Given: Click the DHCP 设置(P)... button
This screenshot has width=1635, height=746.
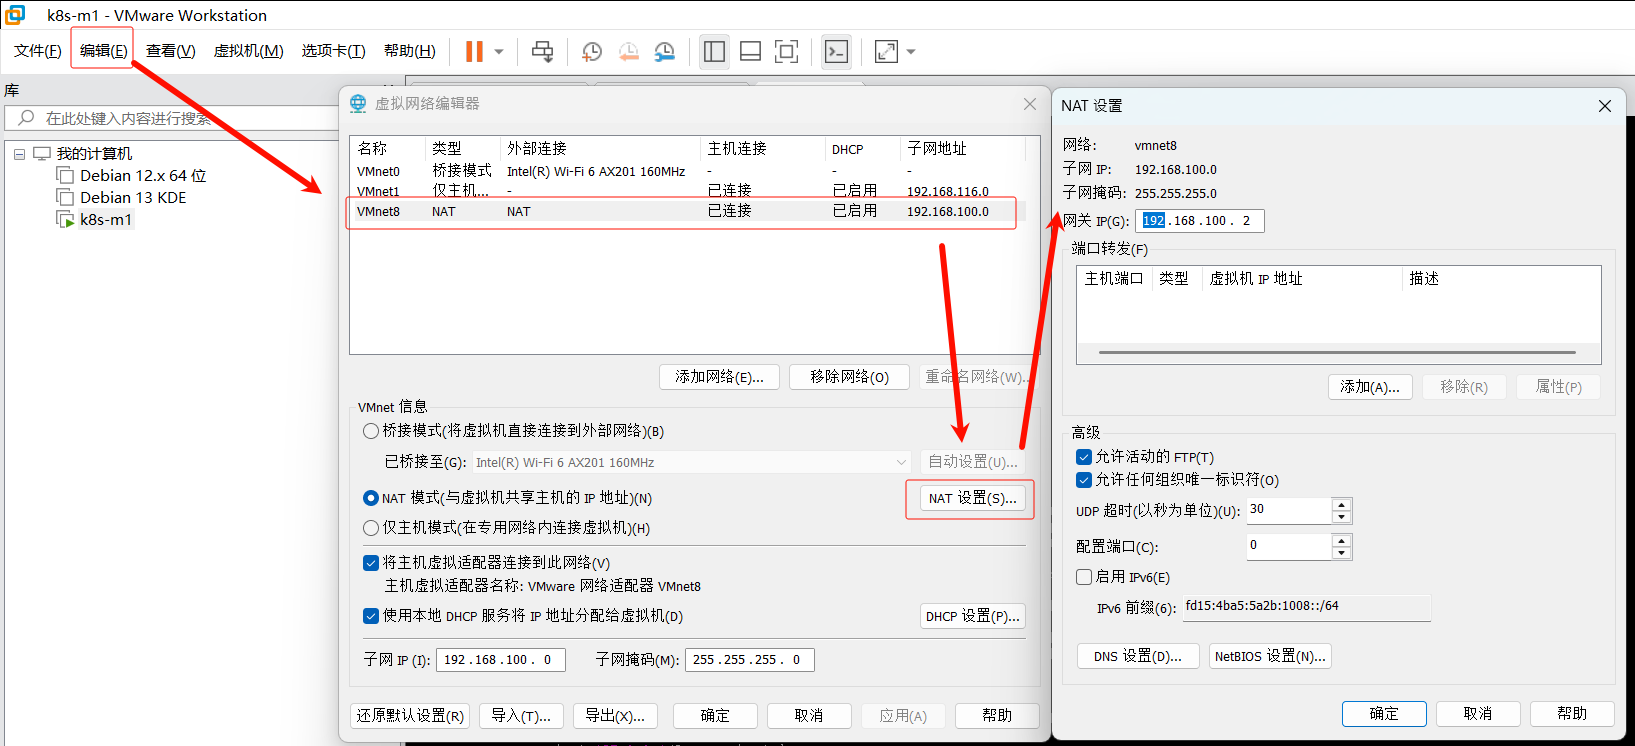Looking at the screenshot, I should pyautogui.click(x=973, y=616).
